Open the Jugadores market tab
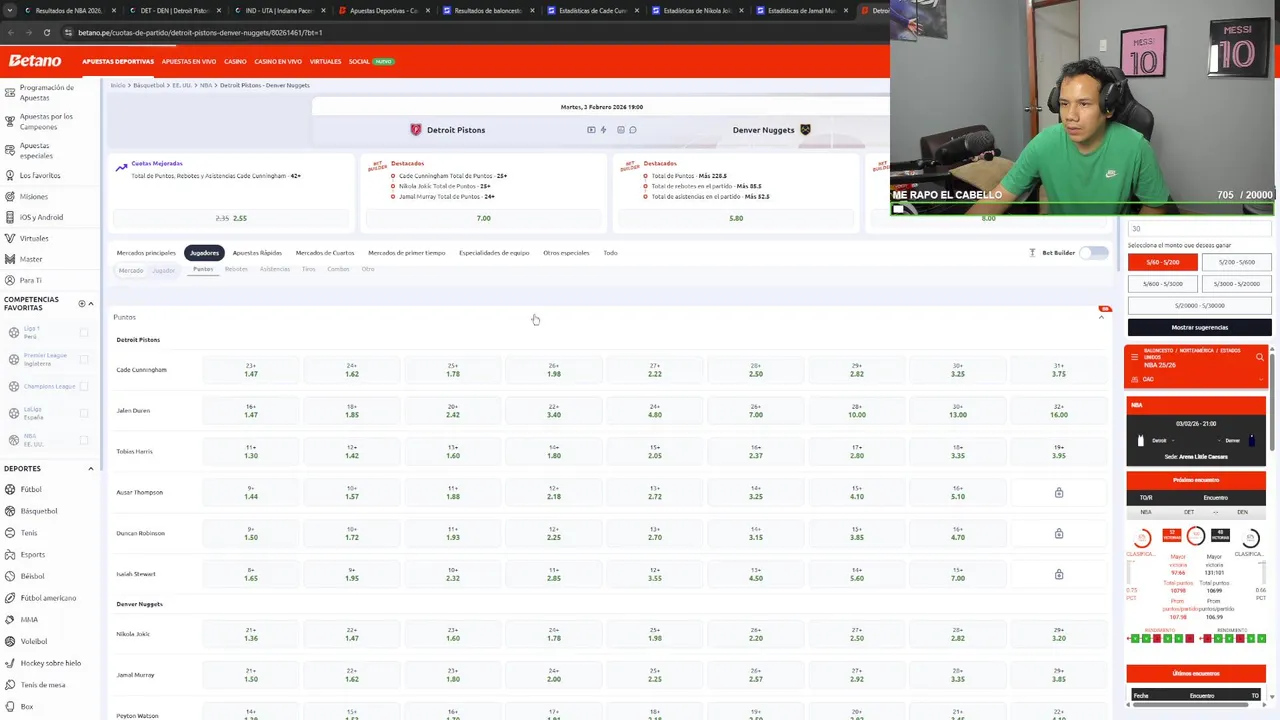 point(204,253)
